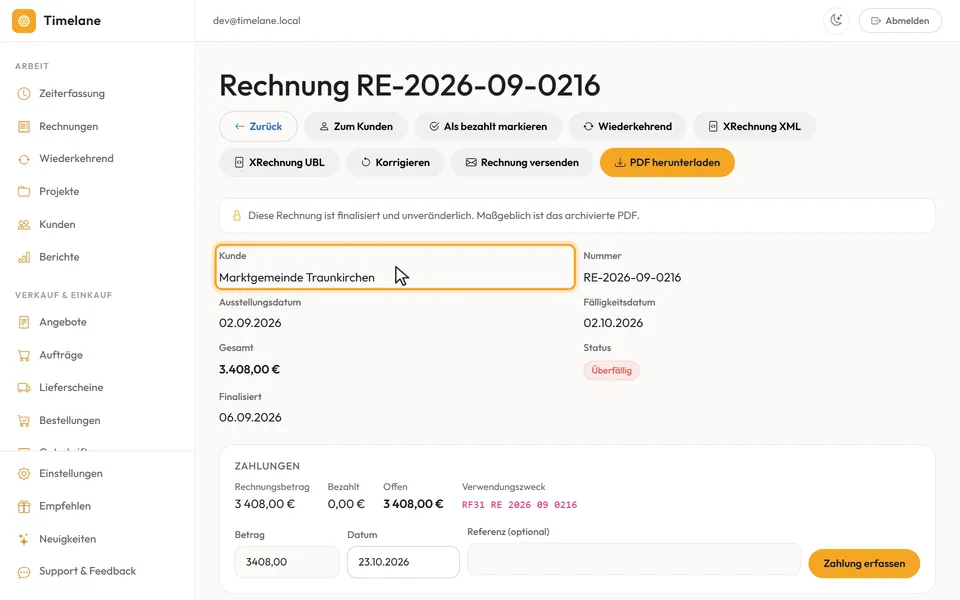Open Support & Feedback chat icon

pos(24,572)
